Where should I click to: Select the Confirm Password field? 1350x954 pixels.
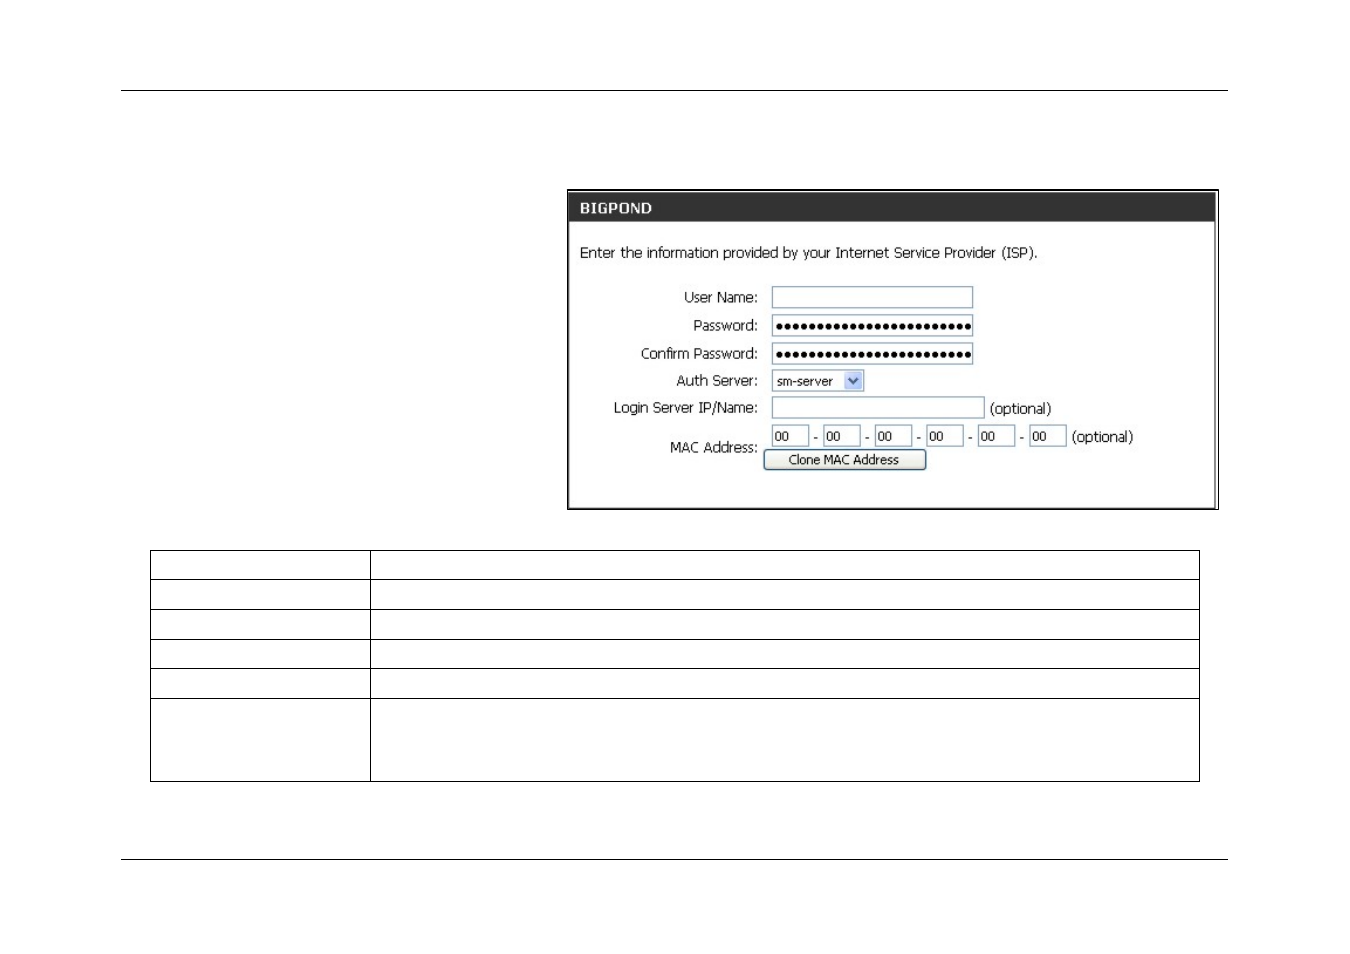[x=872, y=353]
